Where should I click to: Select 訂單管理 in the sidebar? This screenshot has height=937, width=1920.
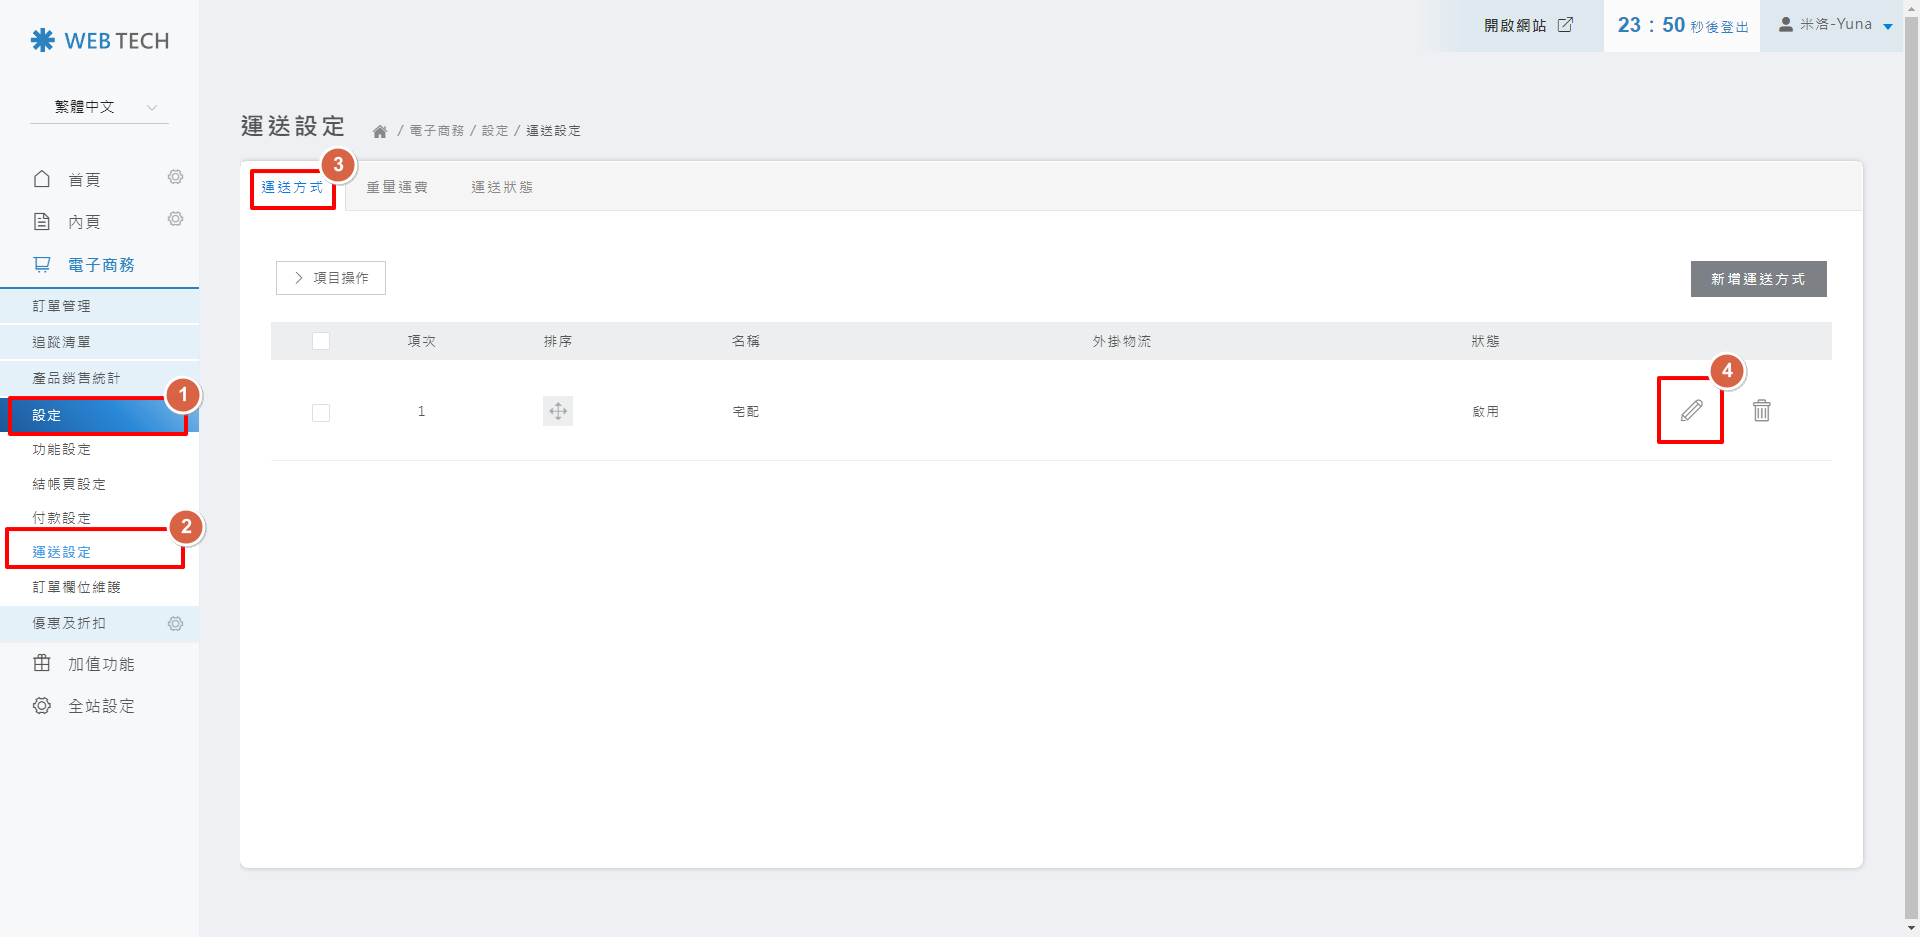pos(62,306)
